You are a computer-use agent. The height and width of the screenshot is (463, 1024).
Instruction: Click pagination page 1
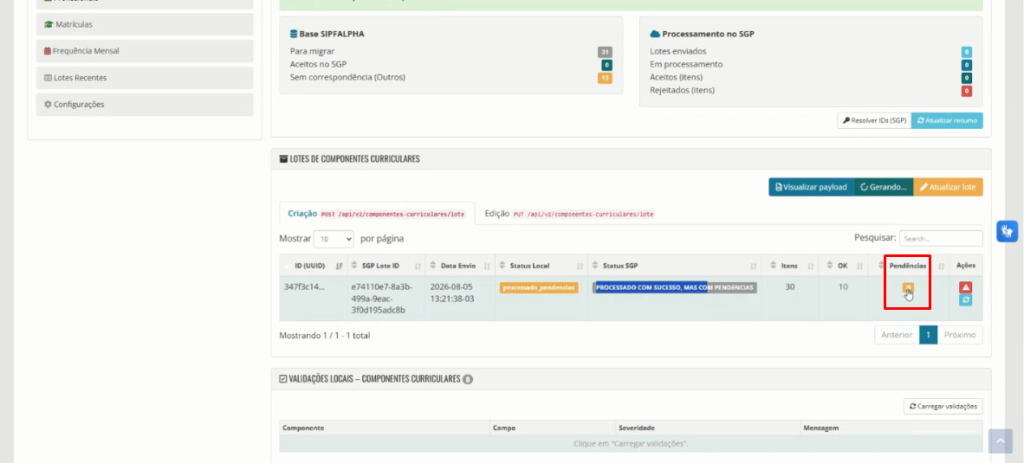928,335
